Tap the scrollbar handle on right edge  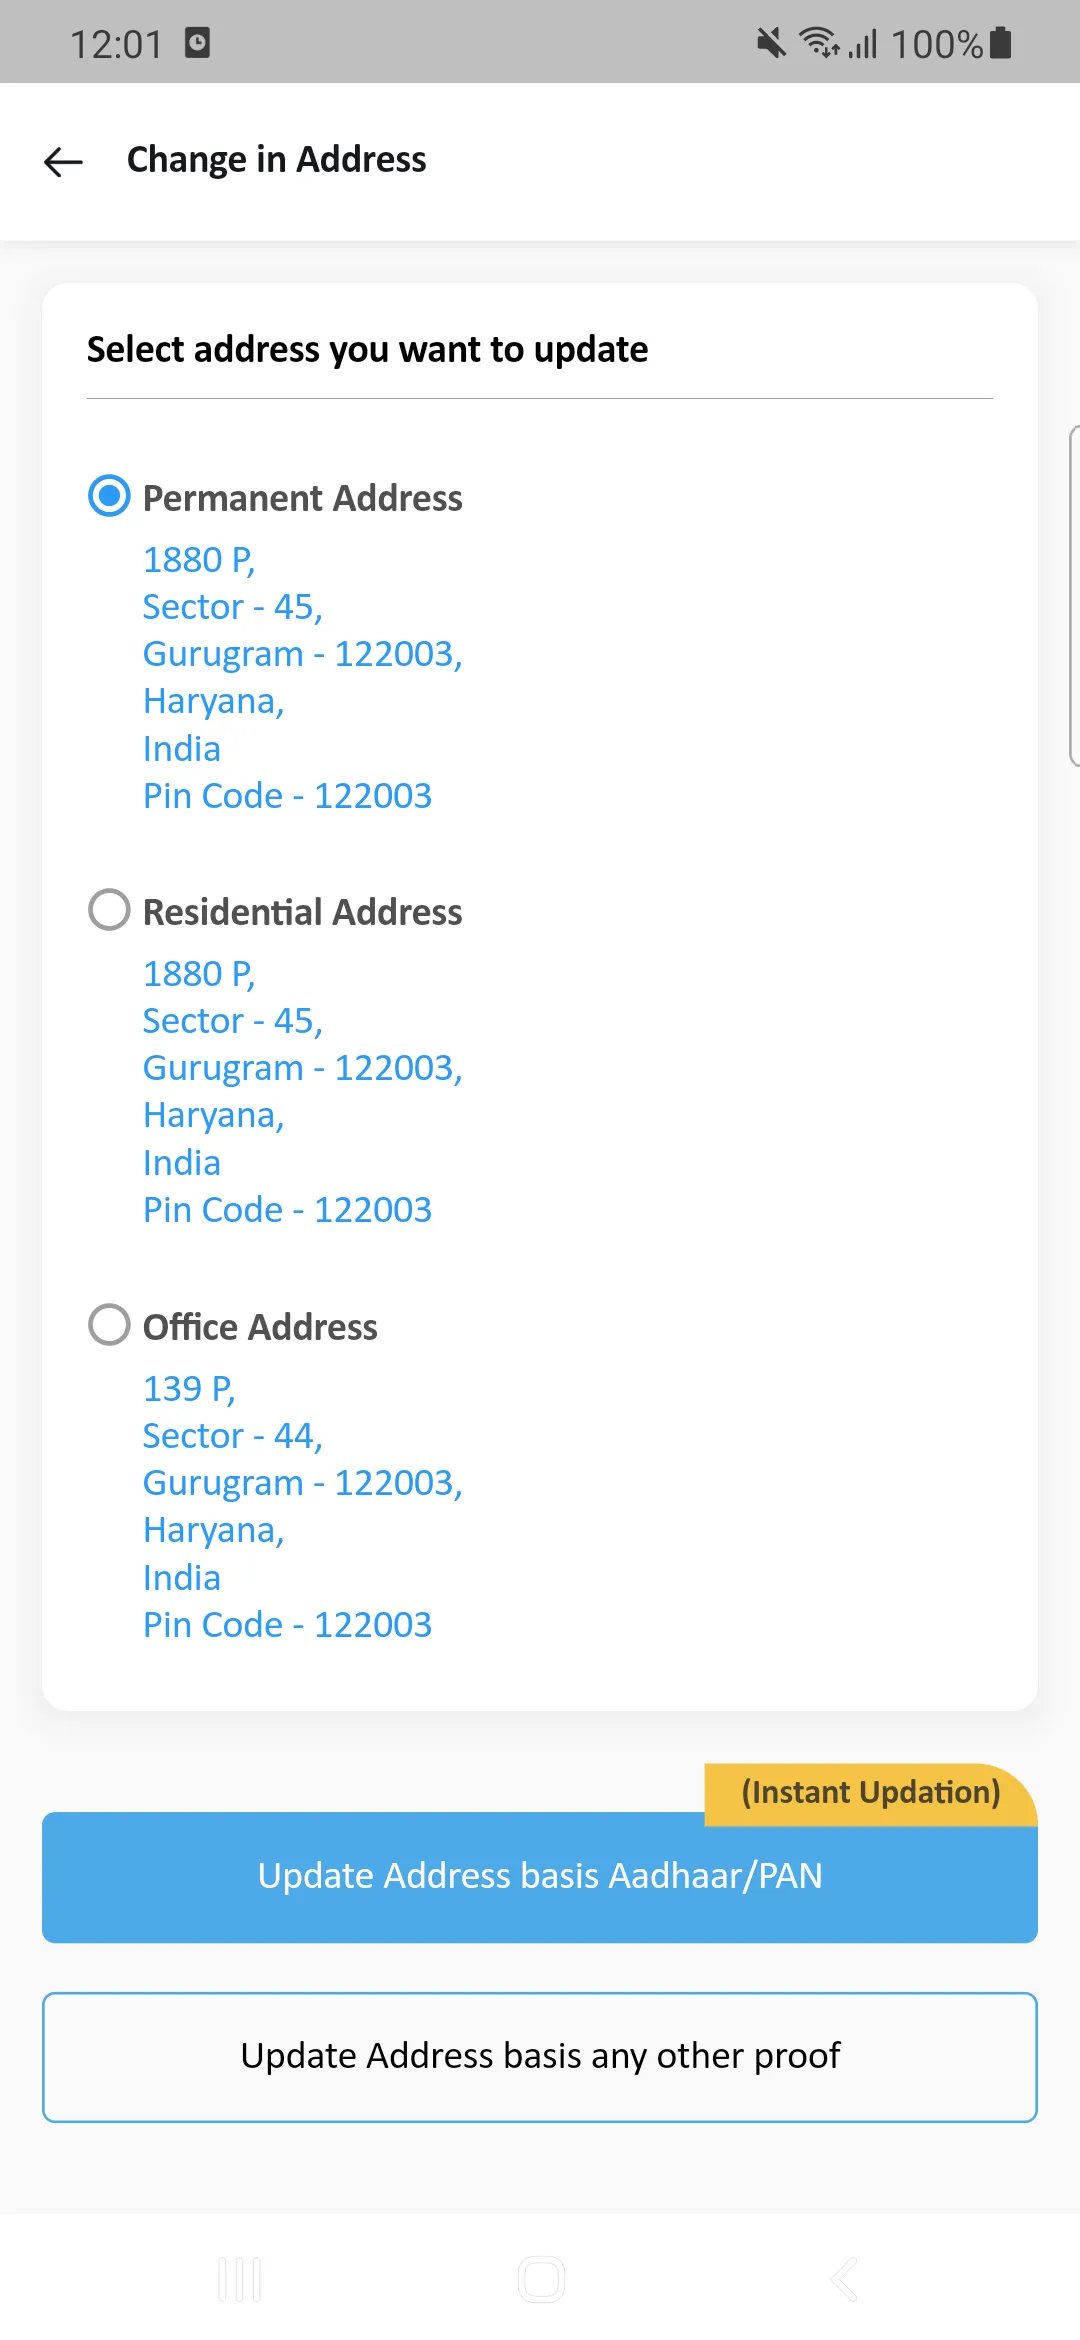[1074, 596]
